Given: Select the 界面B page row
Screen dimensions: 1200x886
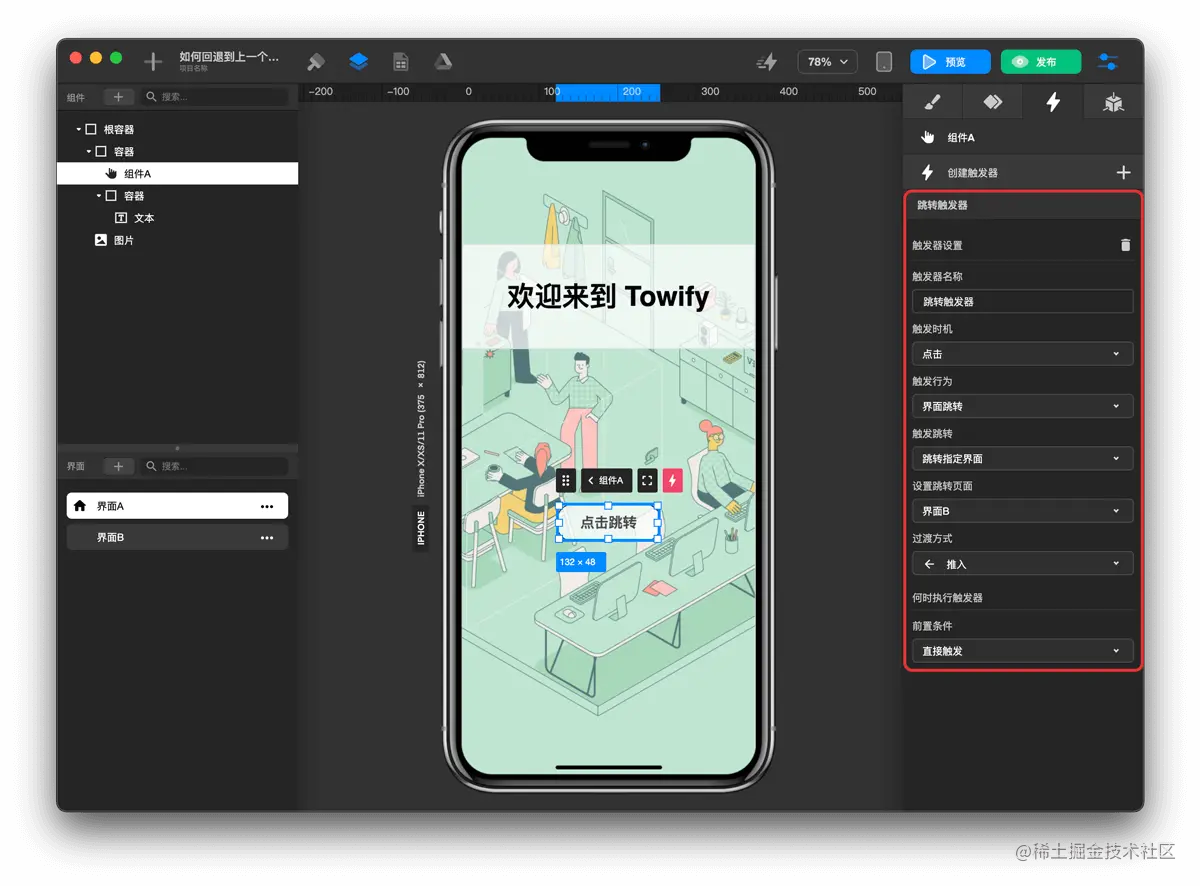Looking at the screenshot, I should coord(178,538).
